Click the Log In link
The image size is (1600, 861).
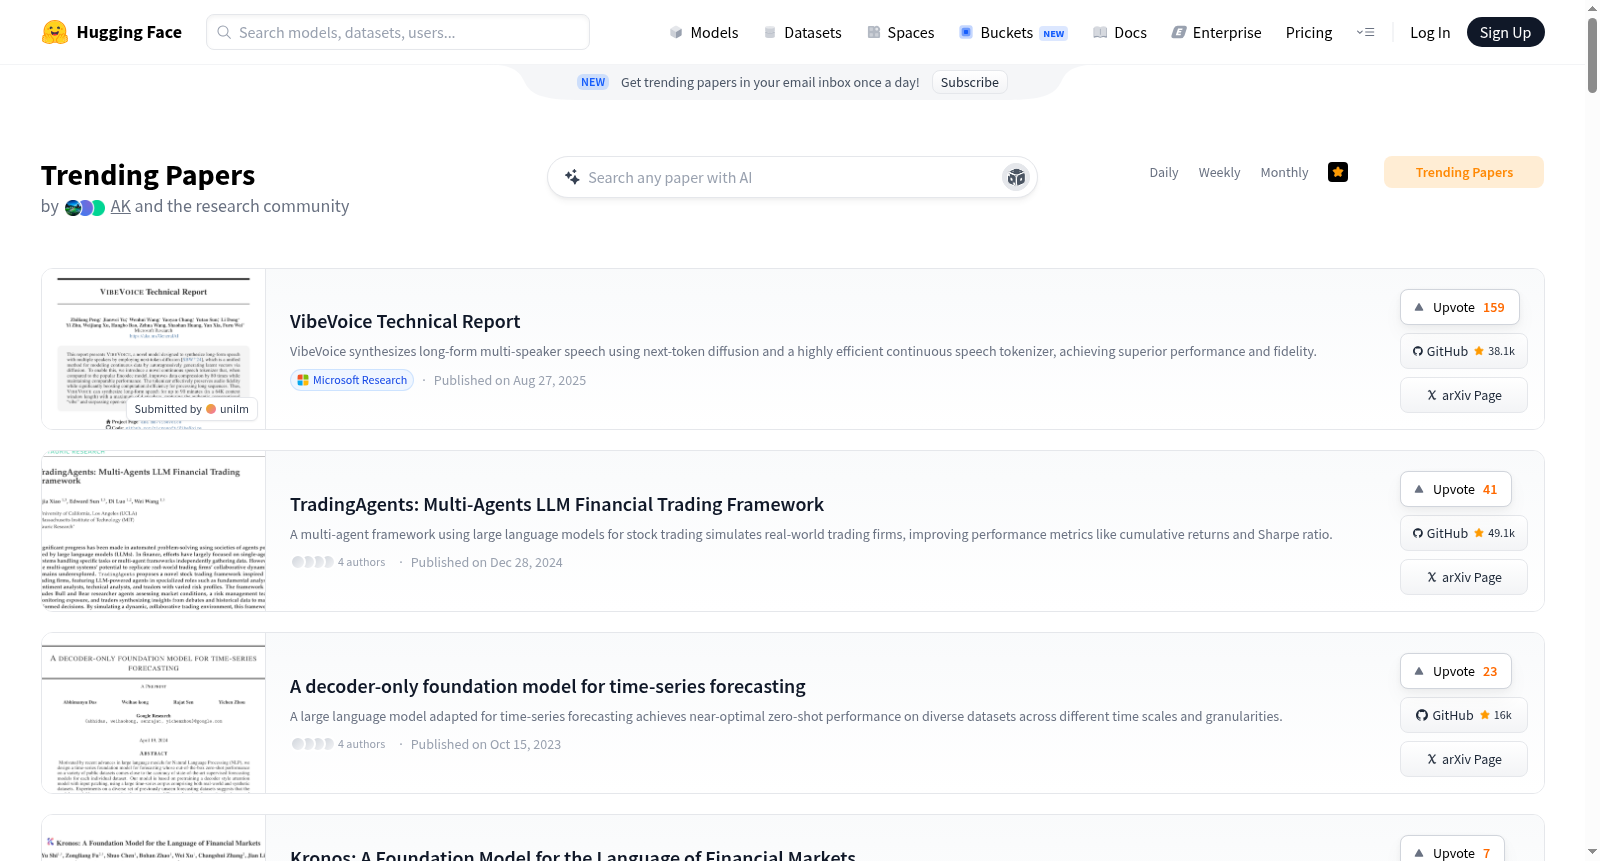[x=1430, y=32]
